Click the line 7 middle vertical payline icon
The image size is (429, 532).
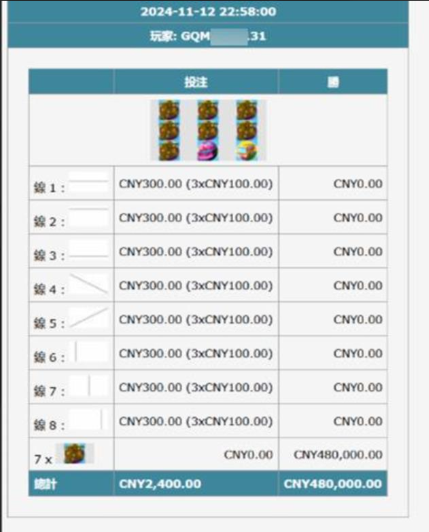[x=89, y=386]
